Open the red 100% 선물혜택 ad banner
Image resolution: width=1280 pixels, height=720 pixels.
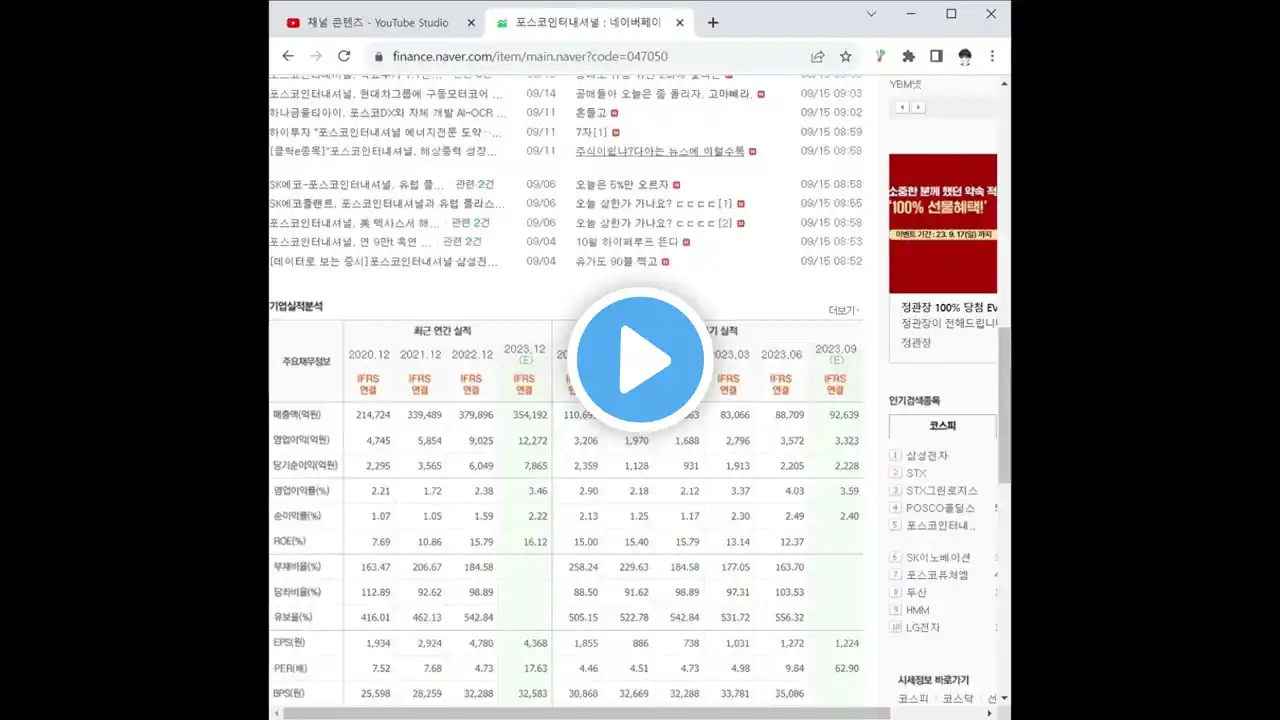(x=943, y=223)
